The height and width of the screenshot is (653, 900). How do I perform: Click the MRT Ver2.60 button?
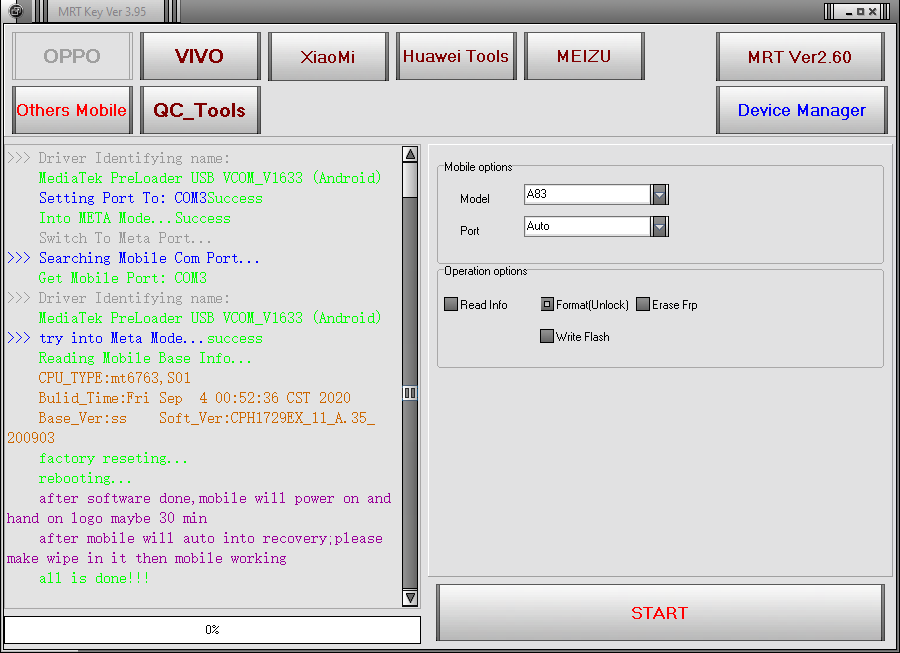coord(800,56)
